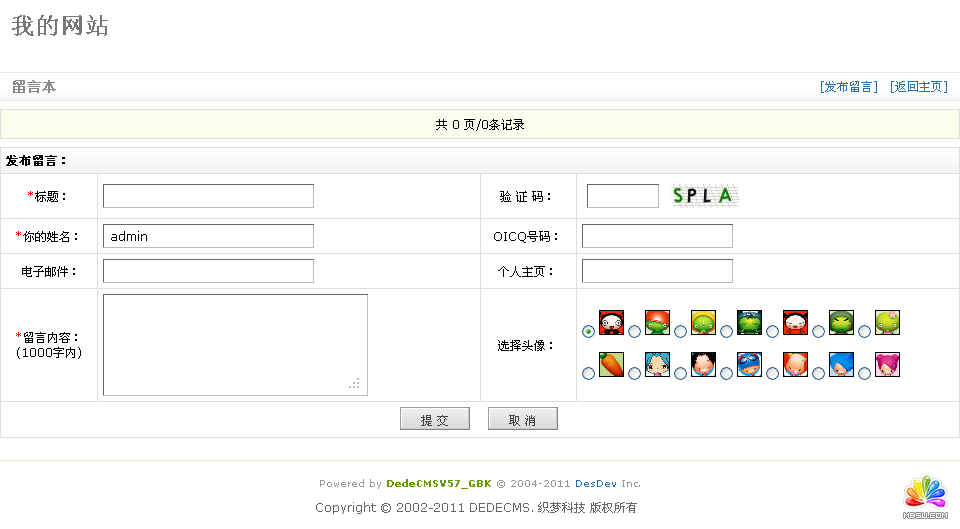The width and height of the screenshot is (960, 529).
Task: Select the radio button beside the black-haired baby avatar
Action: point(680,373)
